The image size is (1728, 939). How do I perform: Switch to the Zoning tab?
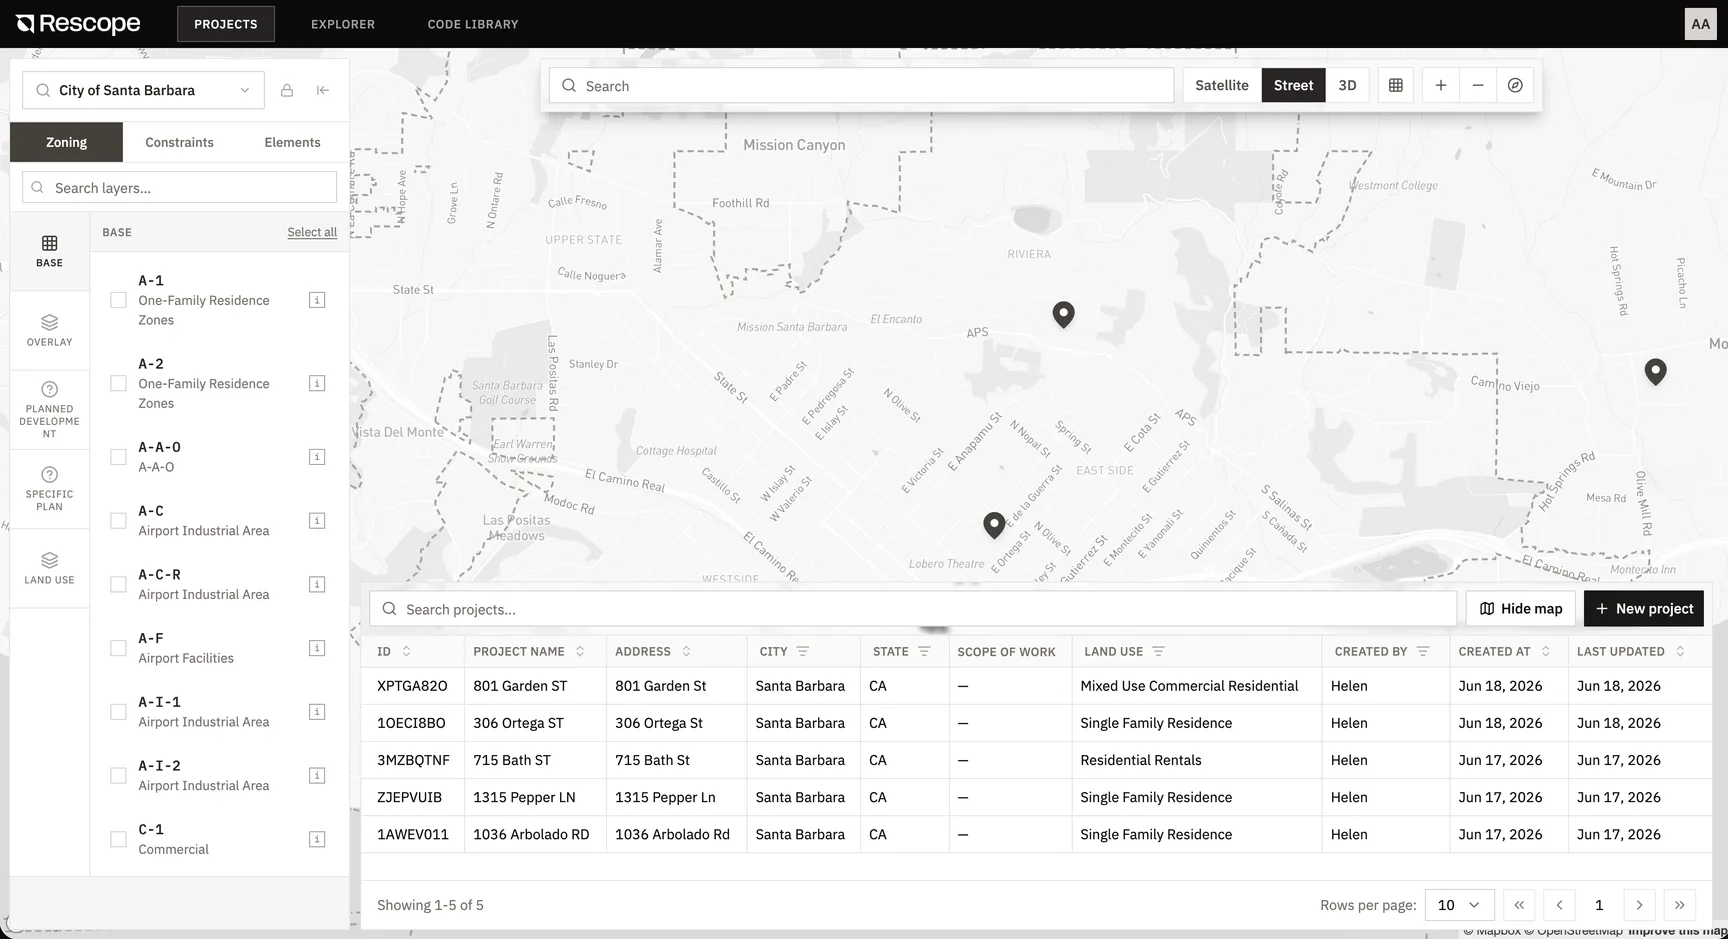point(66,142)
